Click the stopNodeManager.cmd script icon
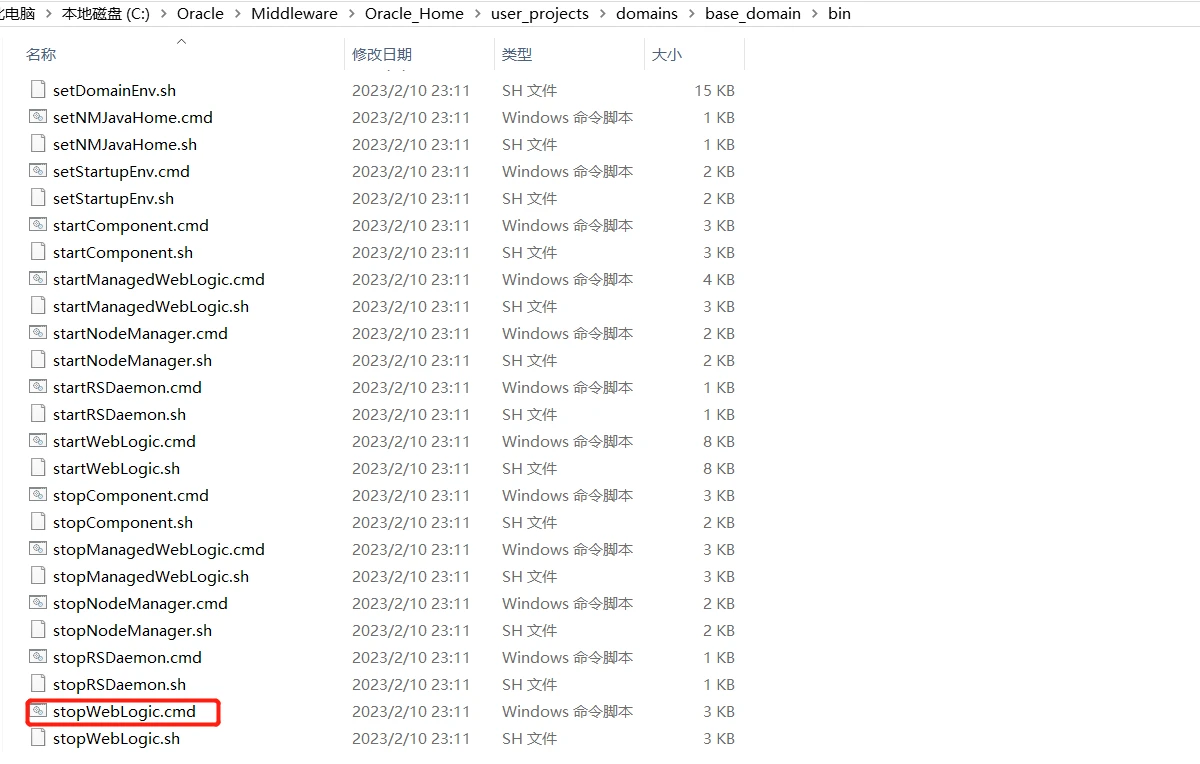The image size is (1200, 764). (x=38, y=603)
